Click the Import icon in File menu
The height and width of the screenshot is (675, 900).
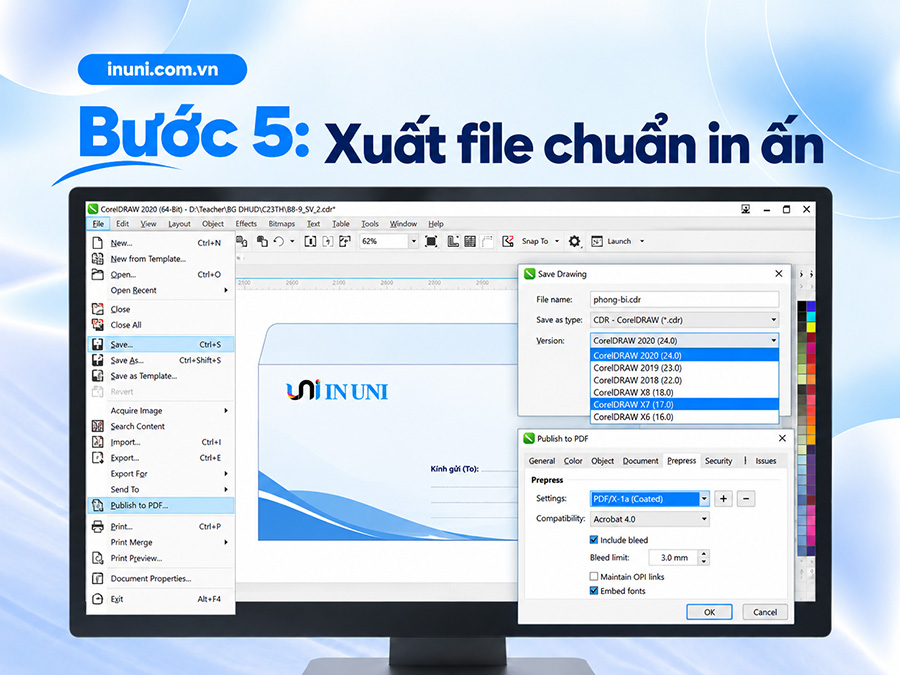(x=98, y=442)
